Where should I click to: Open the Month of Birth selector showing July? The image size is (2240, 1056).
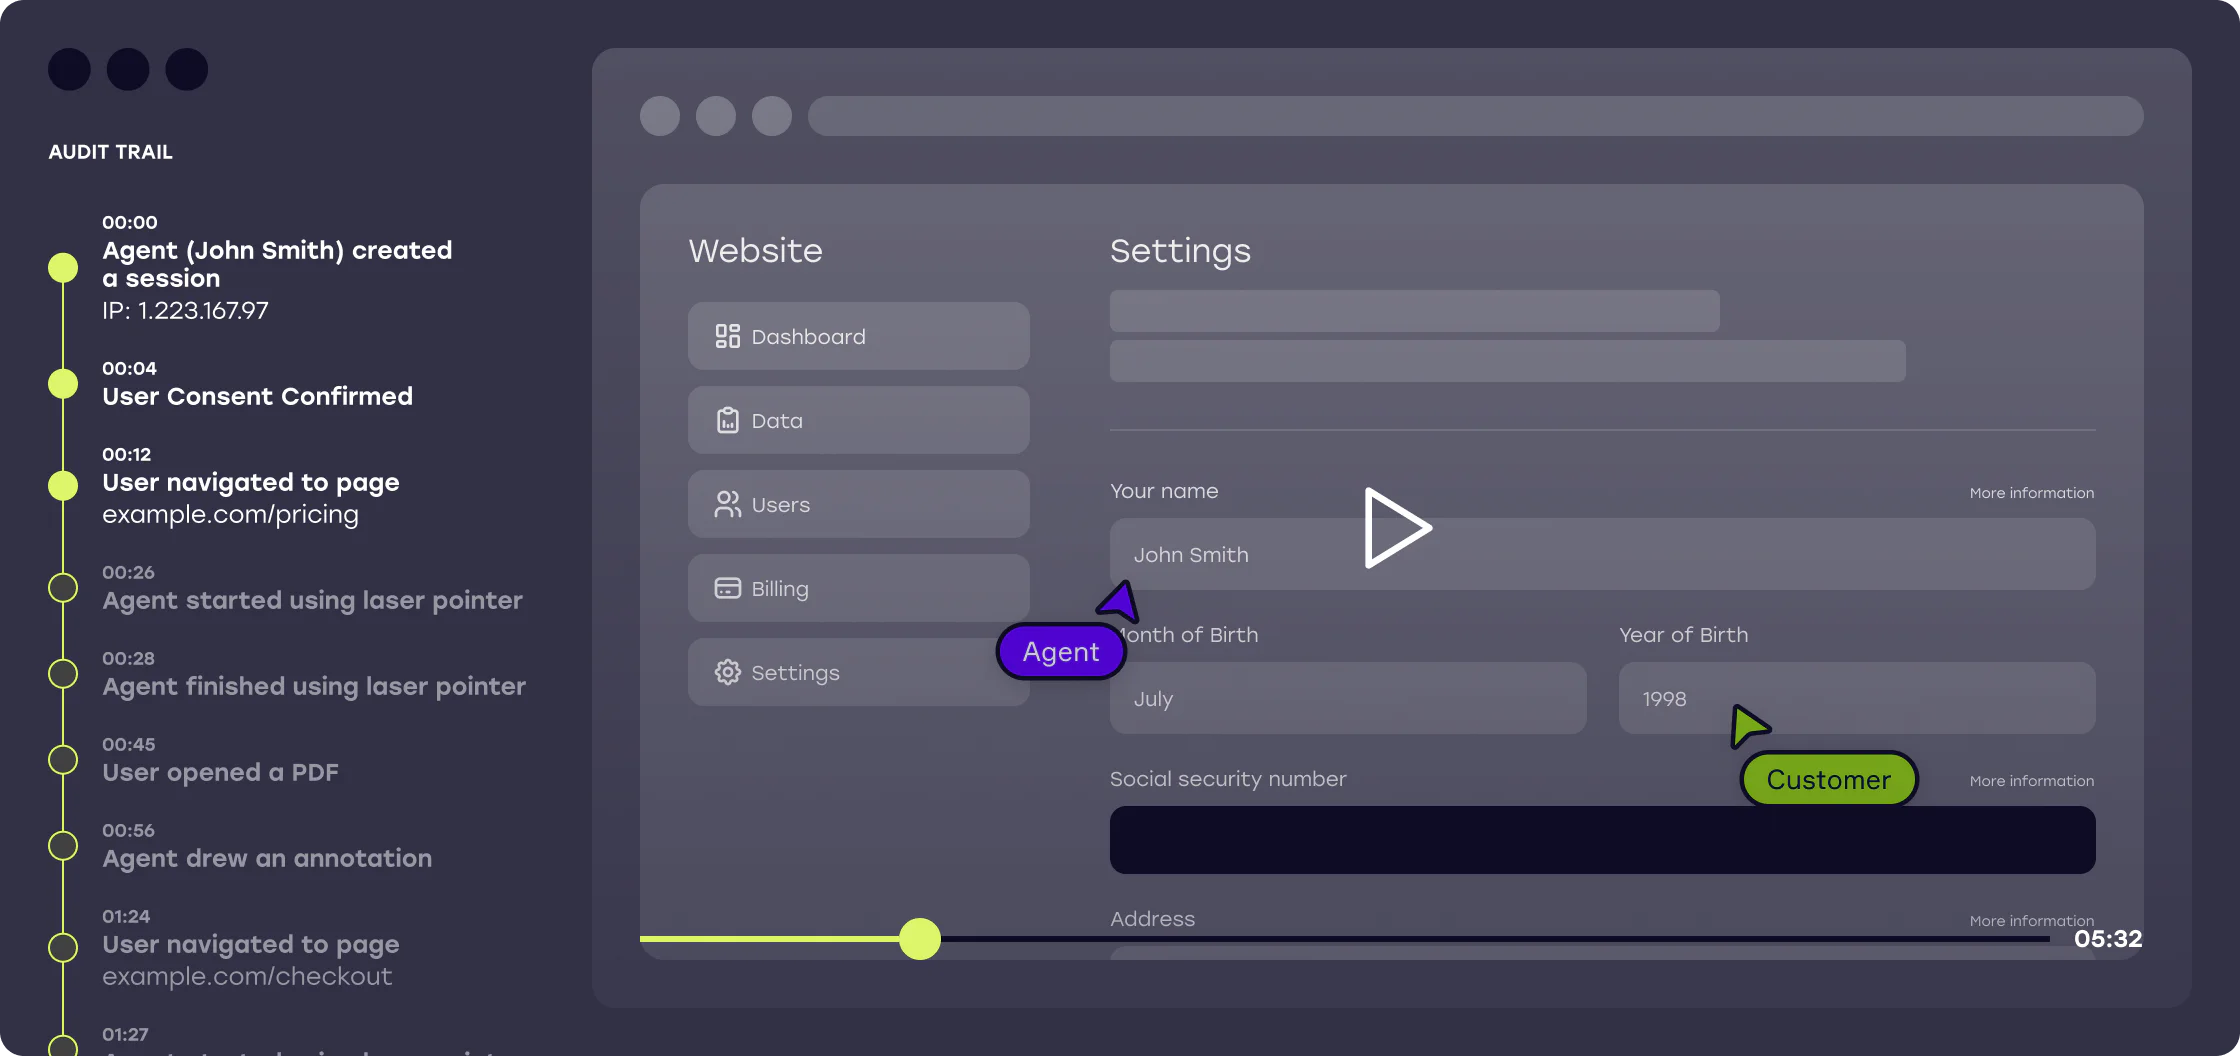(1347, 698)
